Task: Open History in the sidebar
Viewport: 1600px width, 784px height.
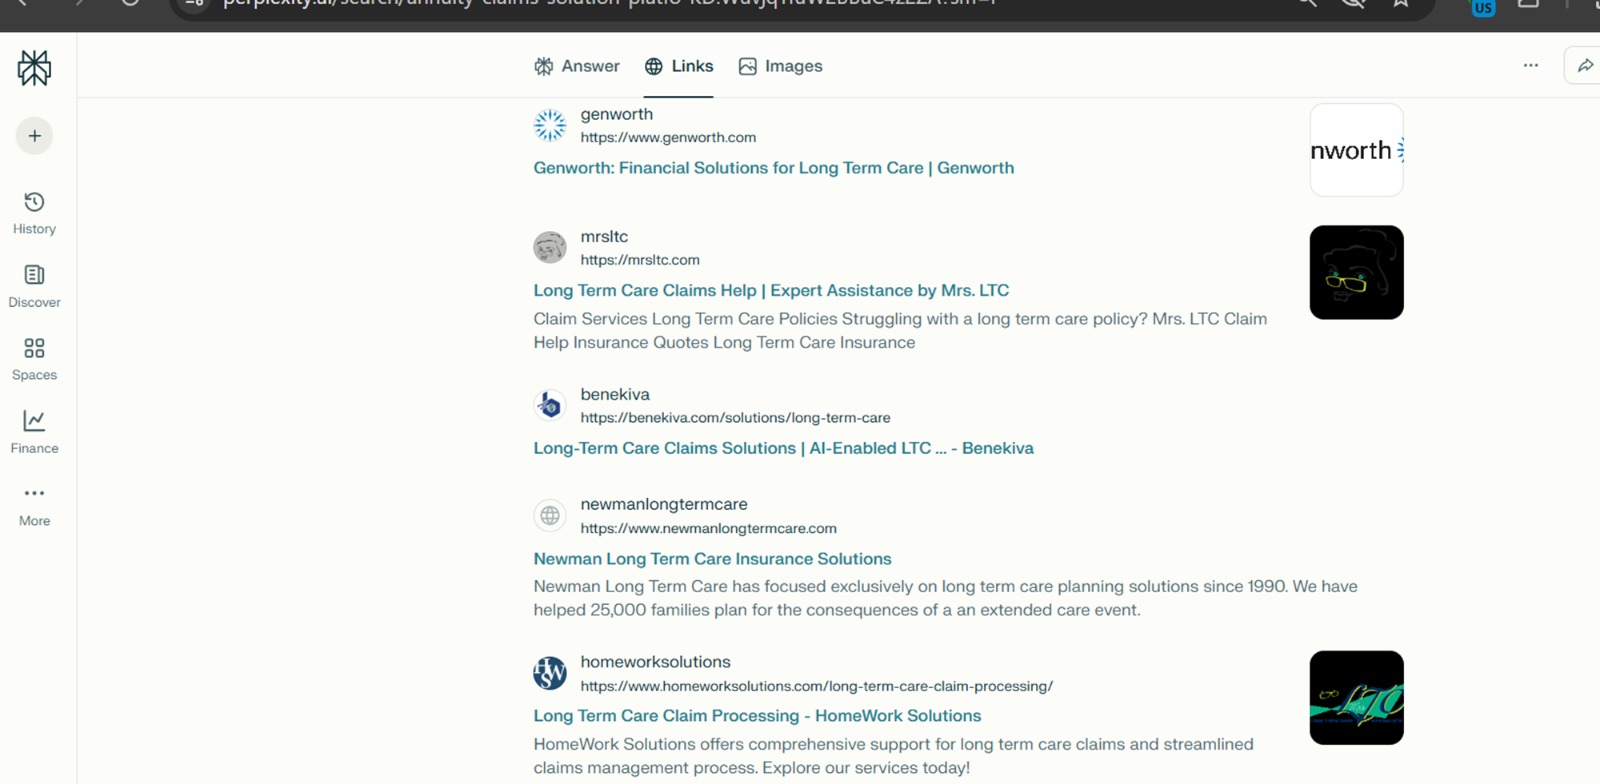Action: tap(34, 213)
